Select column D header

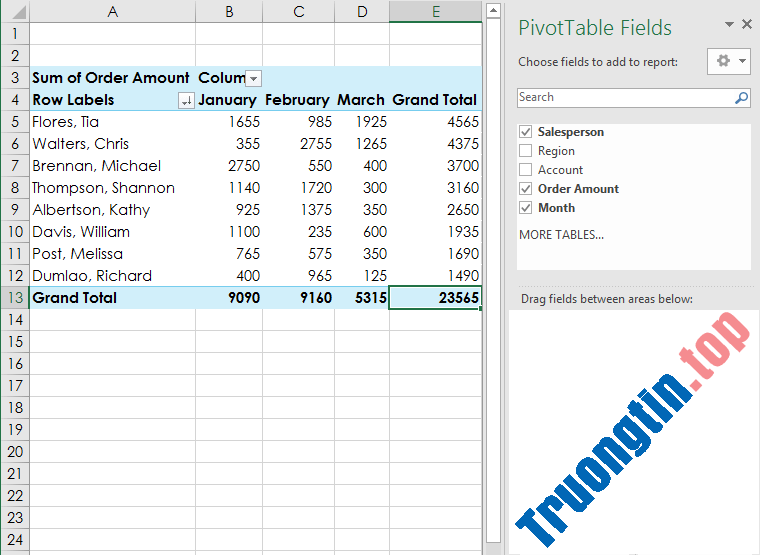pyautogui.click(x=362, y=12)
